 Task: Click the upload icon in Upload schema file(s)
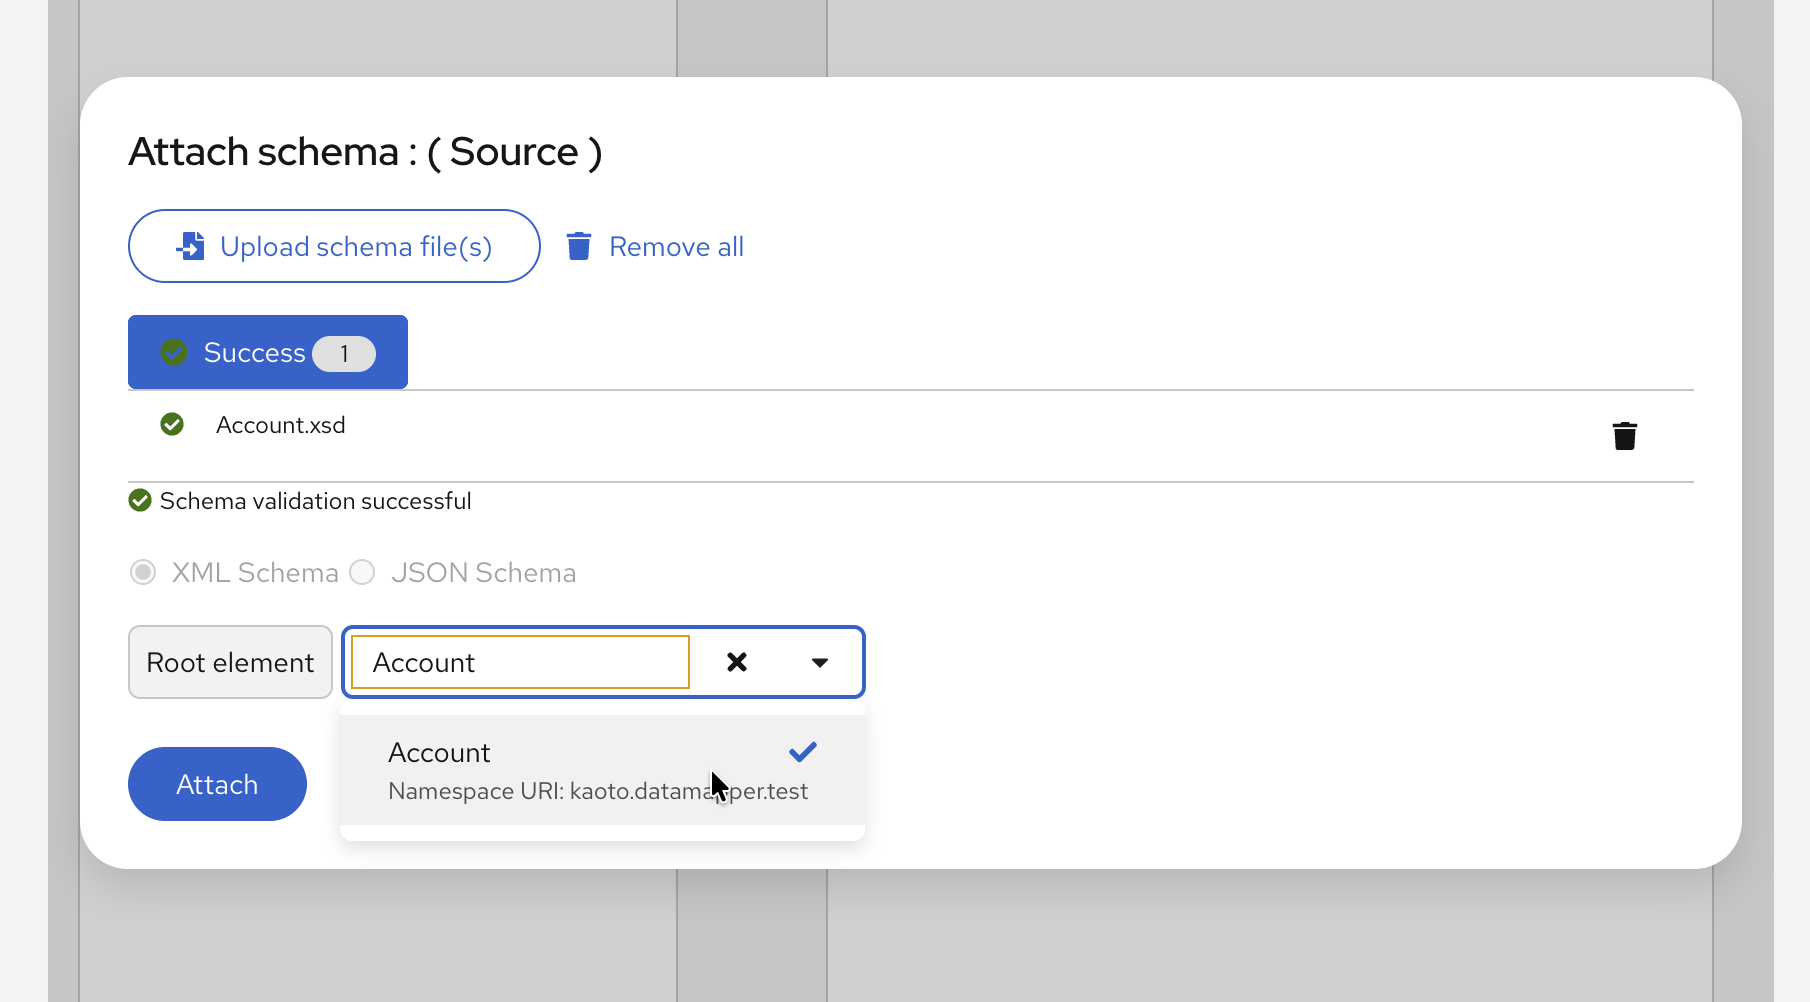[x=191, y=246]
